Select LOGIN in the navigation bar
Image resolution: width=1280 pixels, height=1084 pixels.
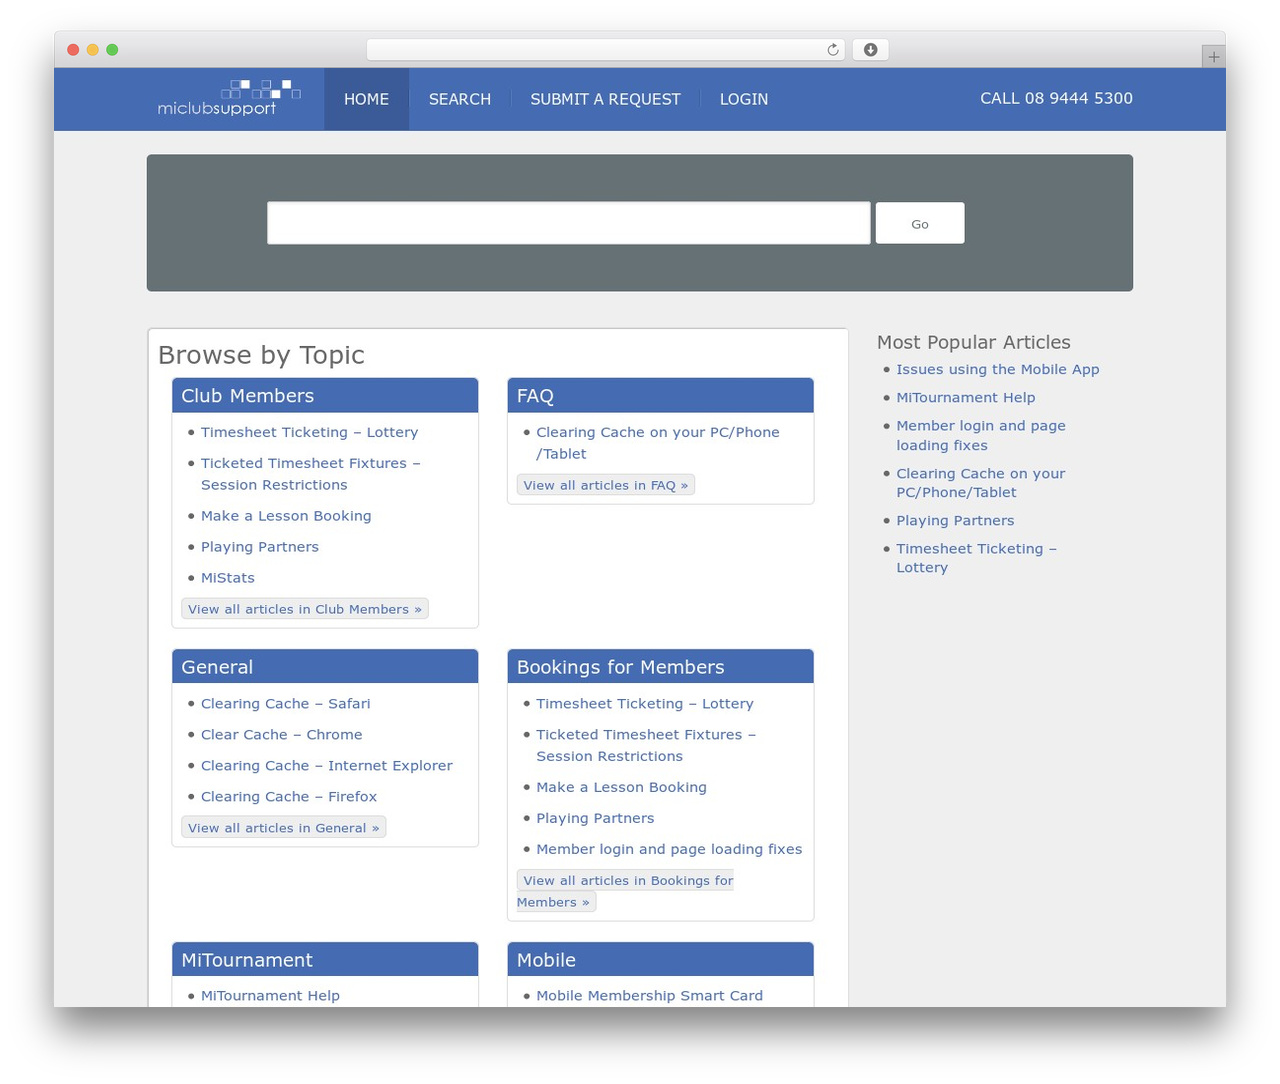(744, 99)
